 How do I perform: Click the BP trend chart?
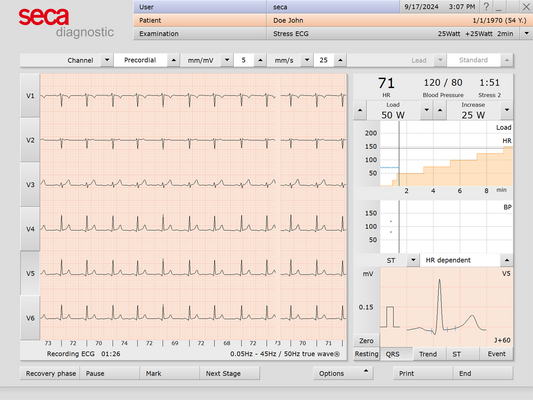pyautogui.click(x=446, y=226)
